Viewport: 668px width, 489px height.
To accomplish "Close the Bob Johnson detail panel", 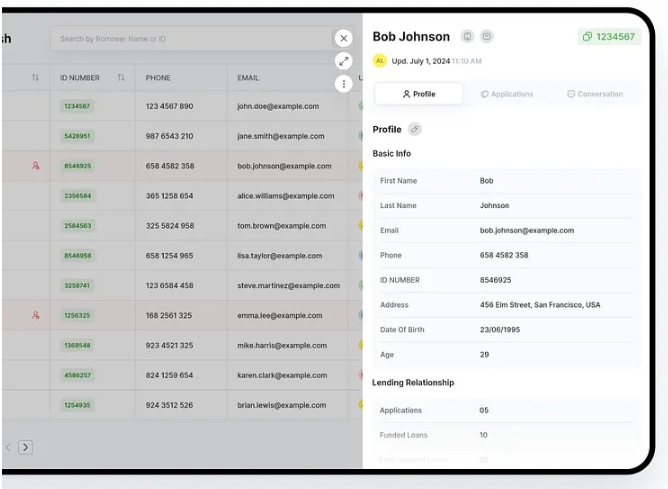I will click(x=344, y=38).
